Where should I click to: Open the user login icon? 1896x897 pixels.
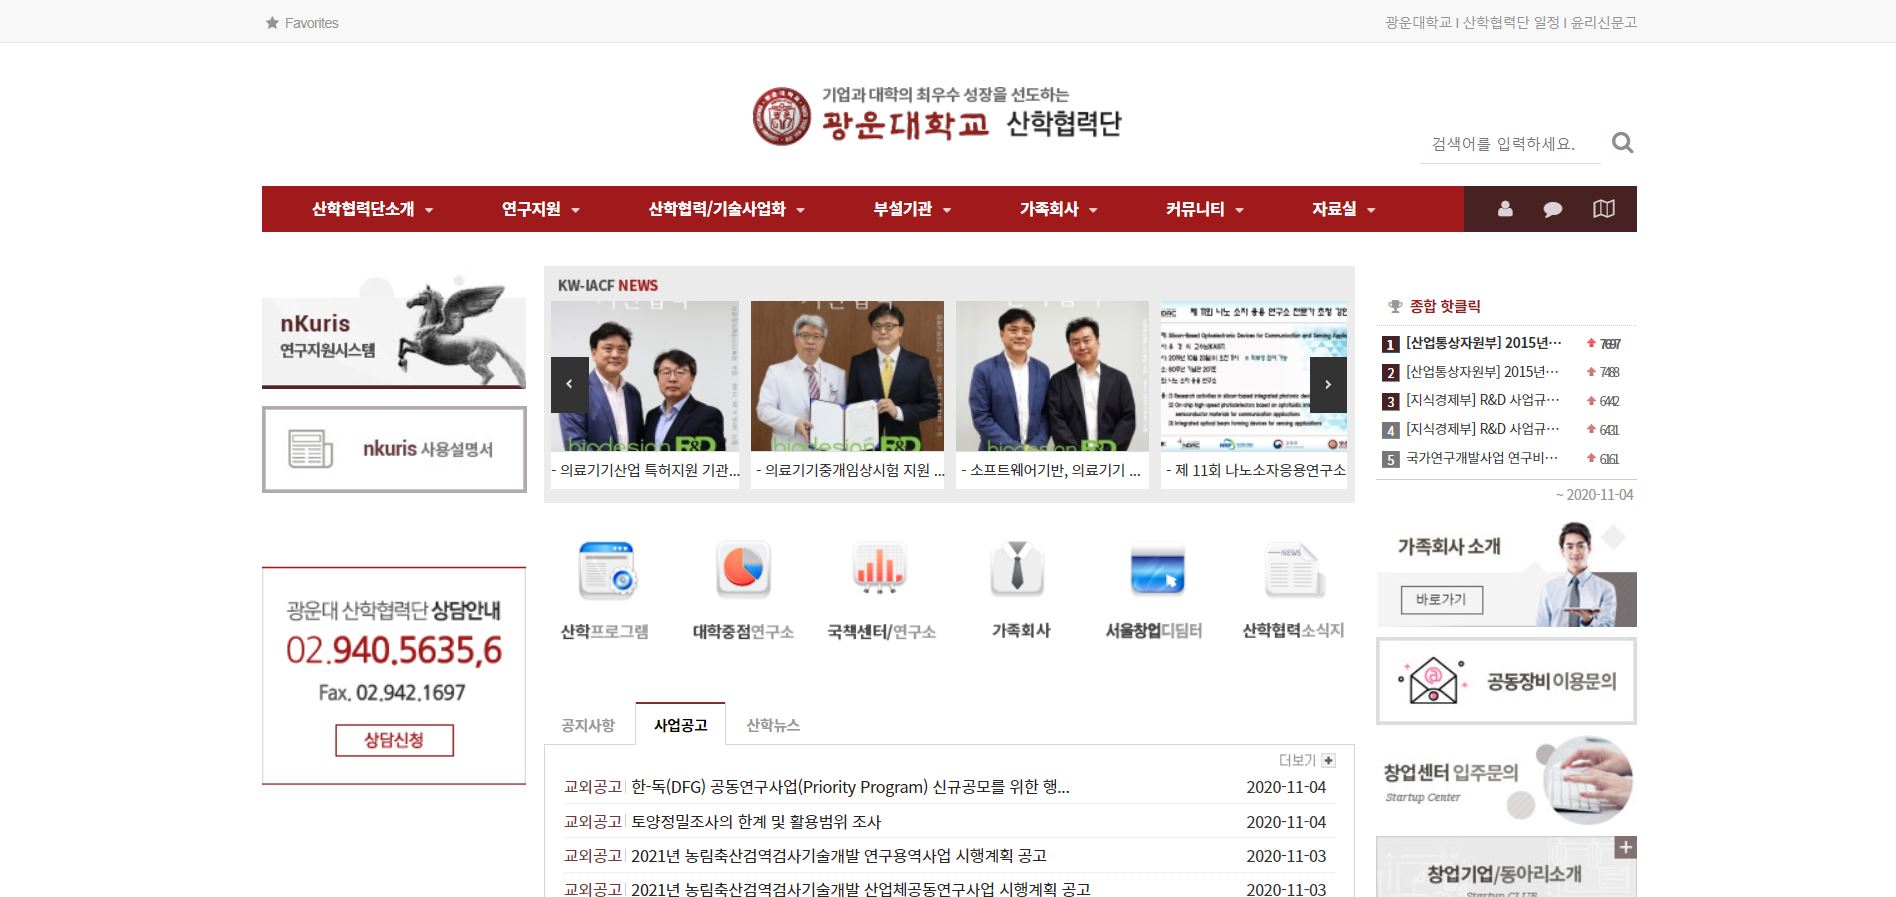(x=1504, y=209)
